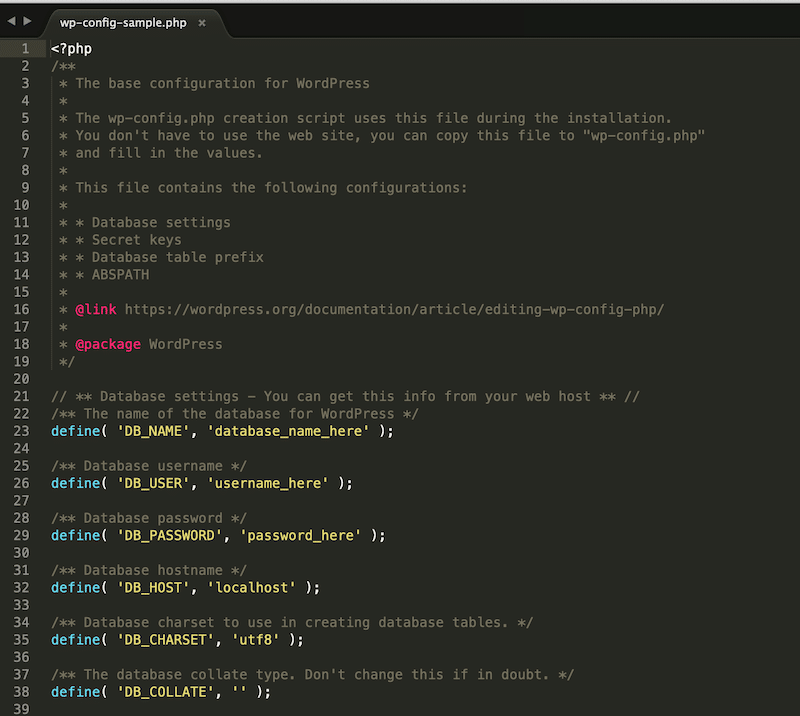800x716 pixels.
Task: Click the '@link' tag
Action: pos(96,310)
